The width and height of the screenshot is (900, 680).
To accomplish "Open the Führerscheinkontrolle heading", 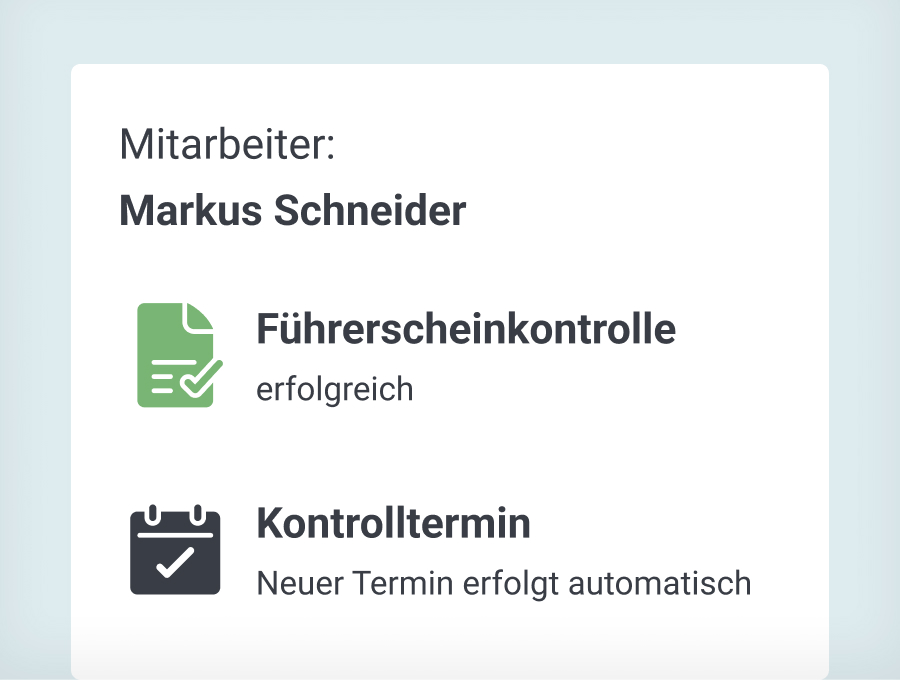I will (x=466, y=329).
